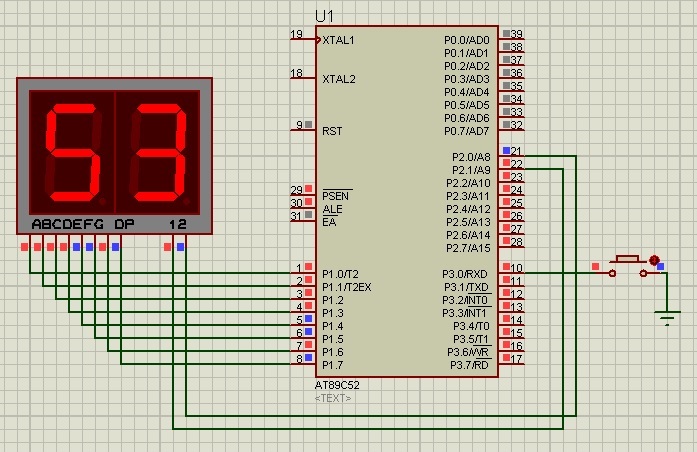
Task: Click pin number 13 beside P3.3/INT1
Action: pyautogui.click(x=517, y=307)
